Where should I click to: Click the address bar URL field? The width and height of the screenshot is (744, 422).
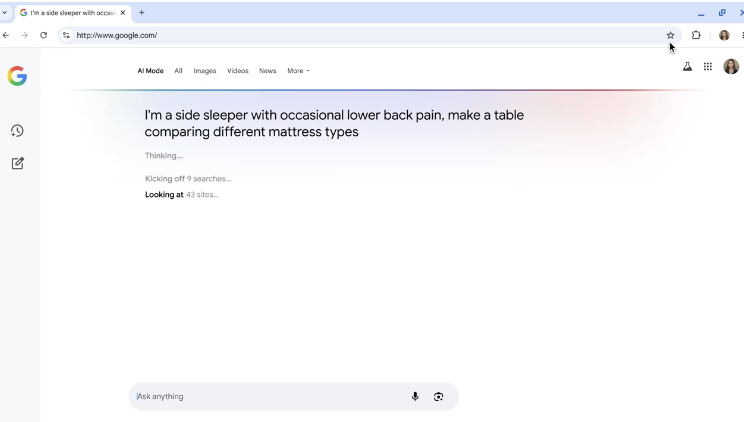coord(360,35)
